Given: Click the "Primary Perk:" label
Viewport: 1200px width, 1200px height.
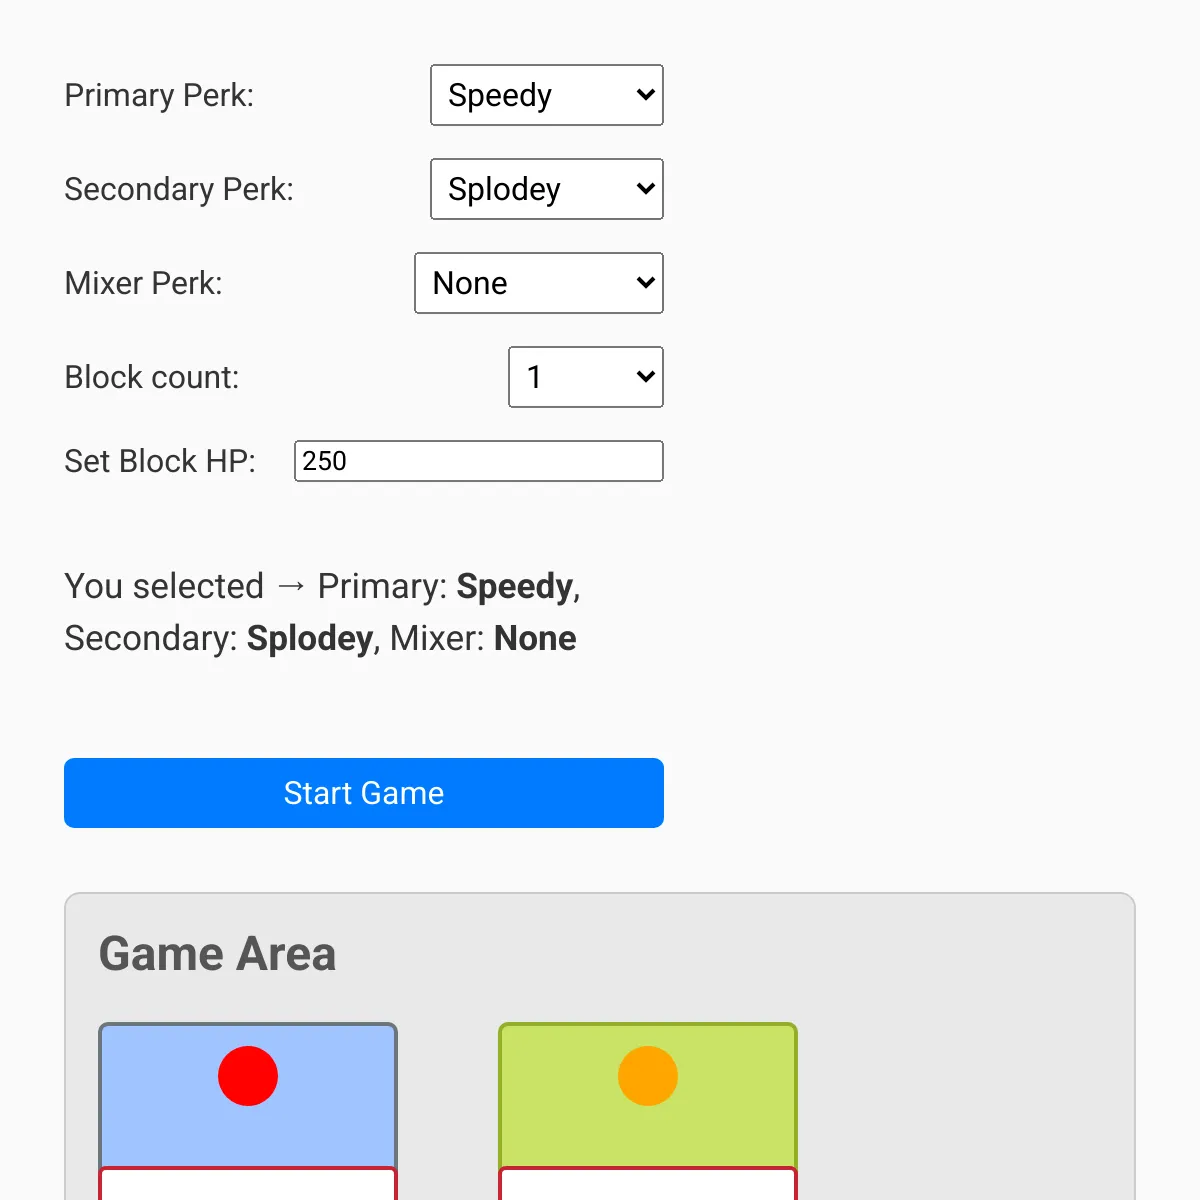Looking at the screenshot, I should point(159,95).
